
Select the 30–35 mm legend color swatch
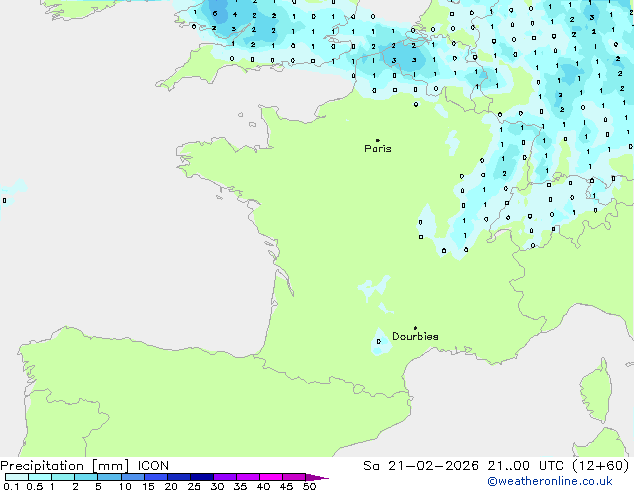pos(225,477)
